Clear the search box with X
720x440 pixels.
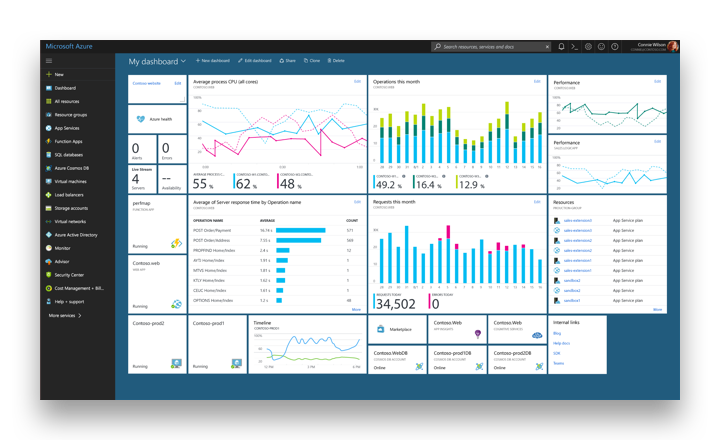[x=547, y=46]
